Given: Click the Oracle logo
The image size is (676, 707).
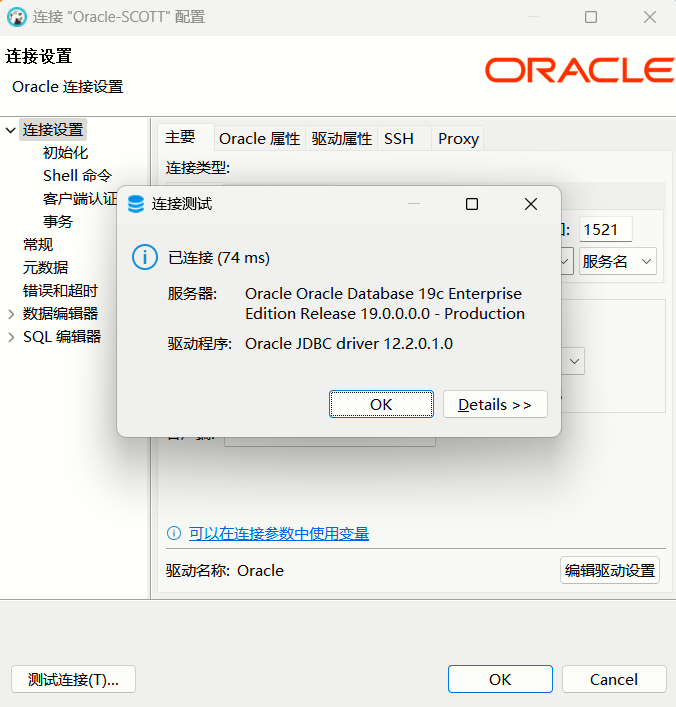Looking at the screenshot, I should tap(579, 70).
